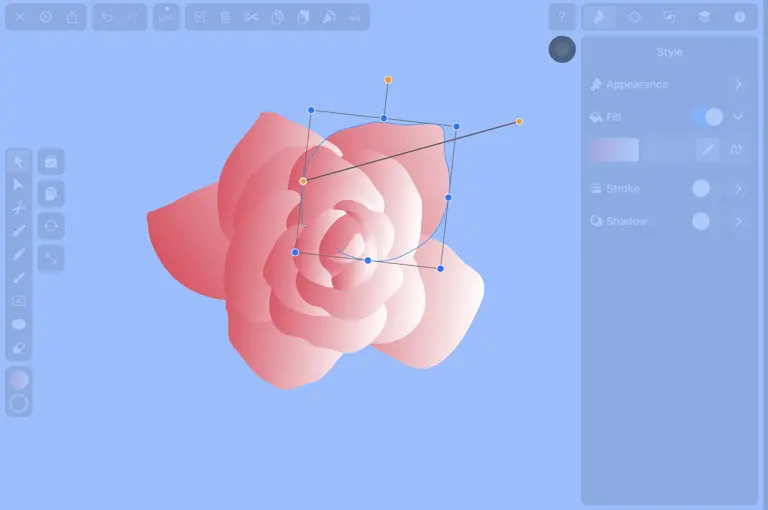Click the Duplicate mode button
The width and height of the screenshot is (768, 510).
click(x=51, y=194)
